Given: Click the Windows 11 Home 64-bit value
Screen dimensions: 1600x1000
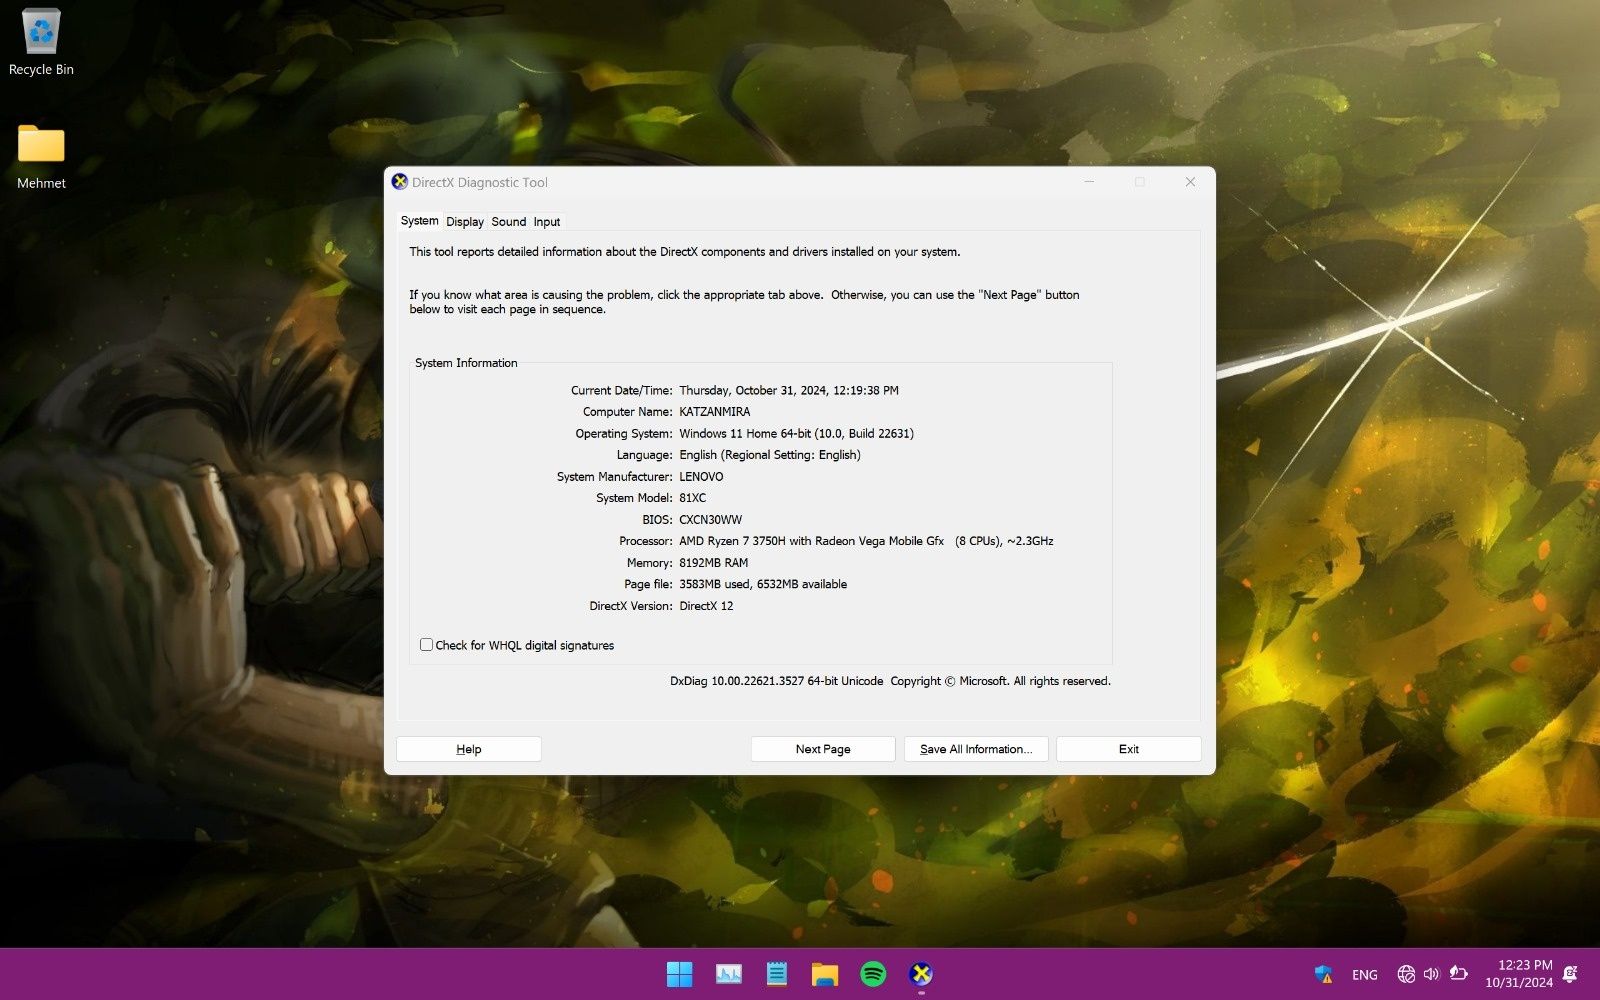Looking at the screenshot, I should 796,434.
